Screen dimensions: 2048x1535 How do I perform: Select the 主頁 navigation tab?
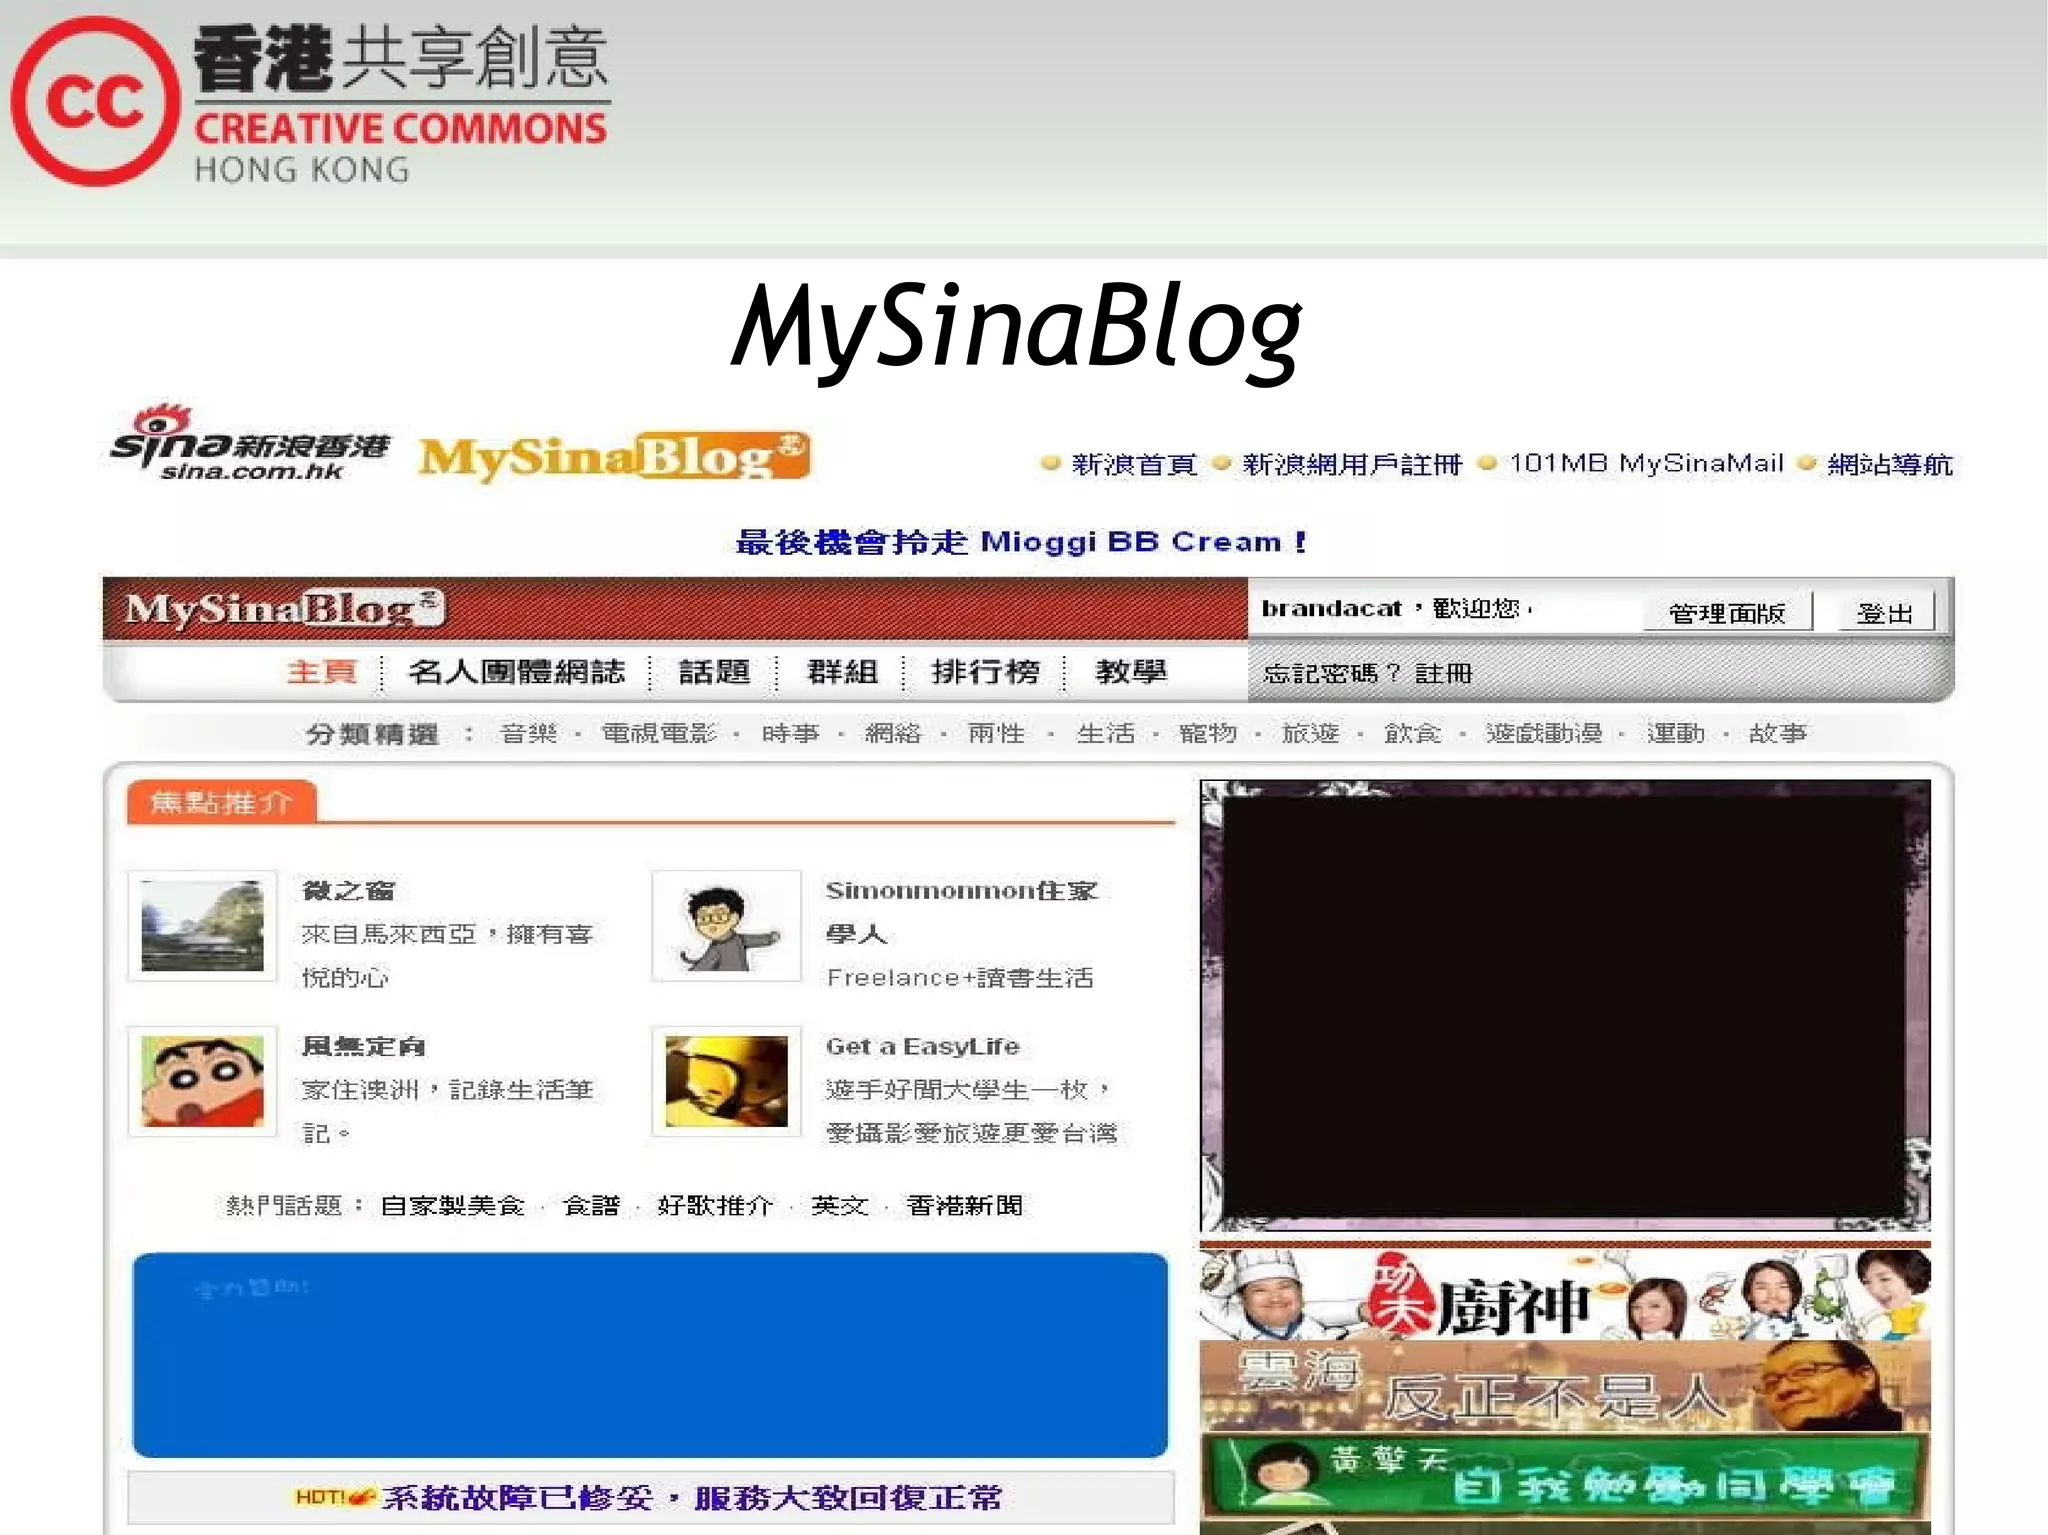(x=322, y=672)
